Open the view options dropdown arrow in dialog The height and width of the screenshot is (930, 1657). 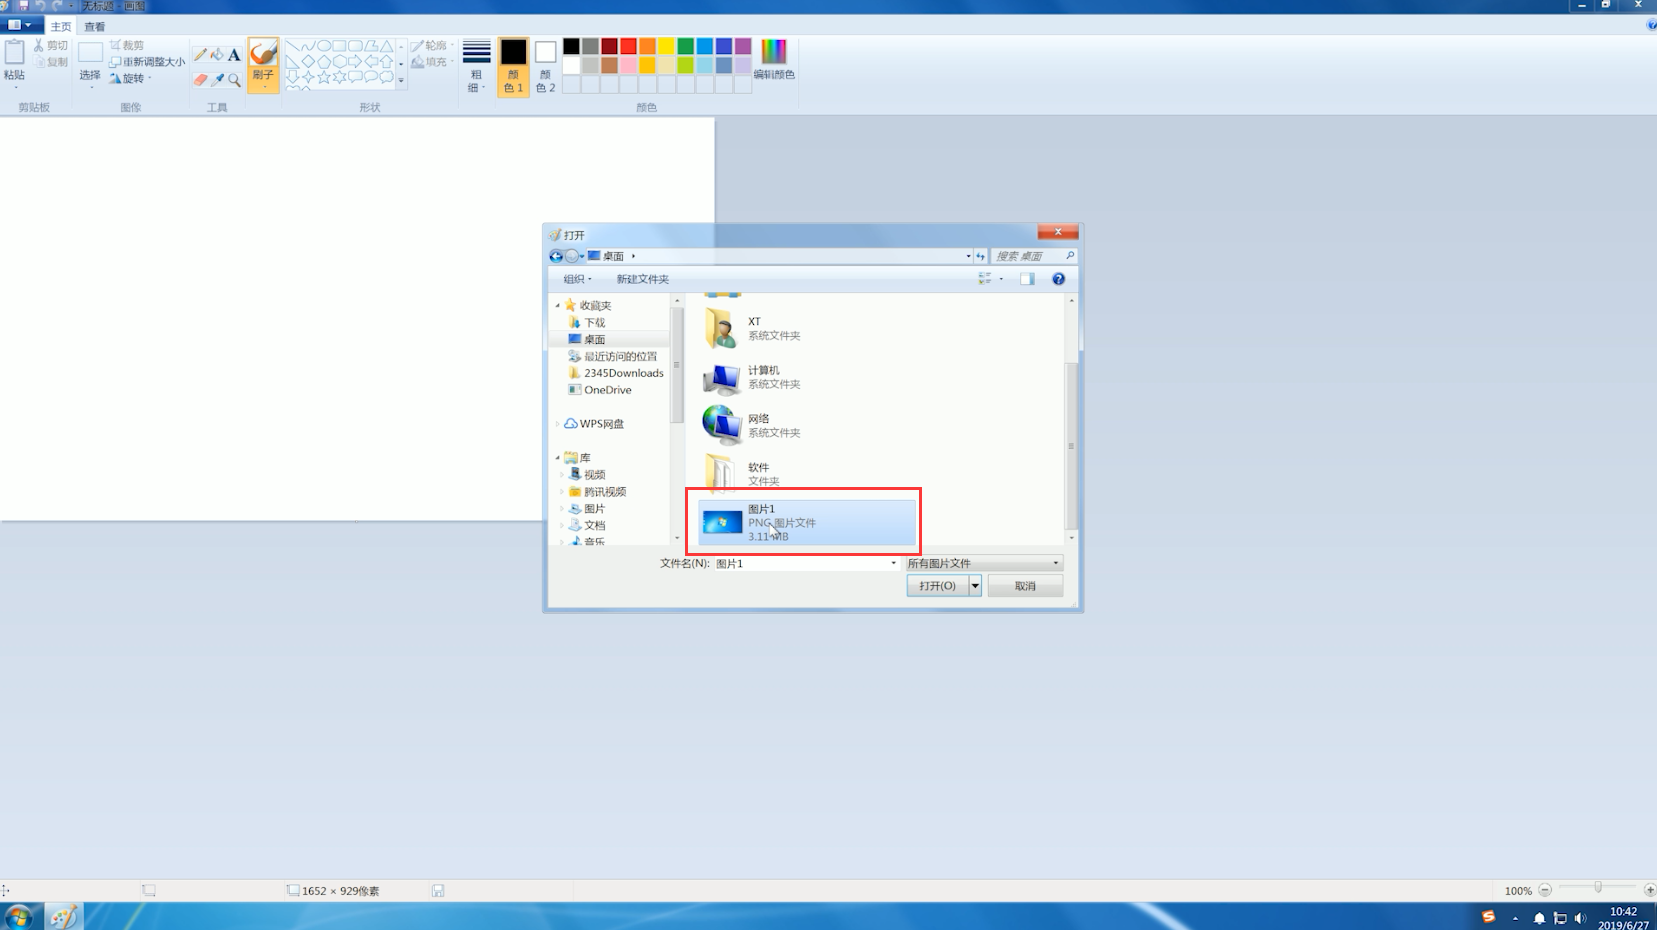coord(1001,279)
